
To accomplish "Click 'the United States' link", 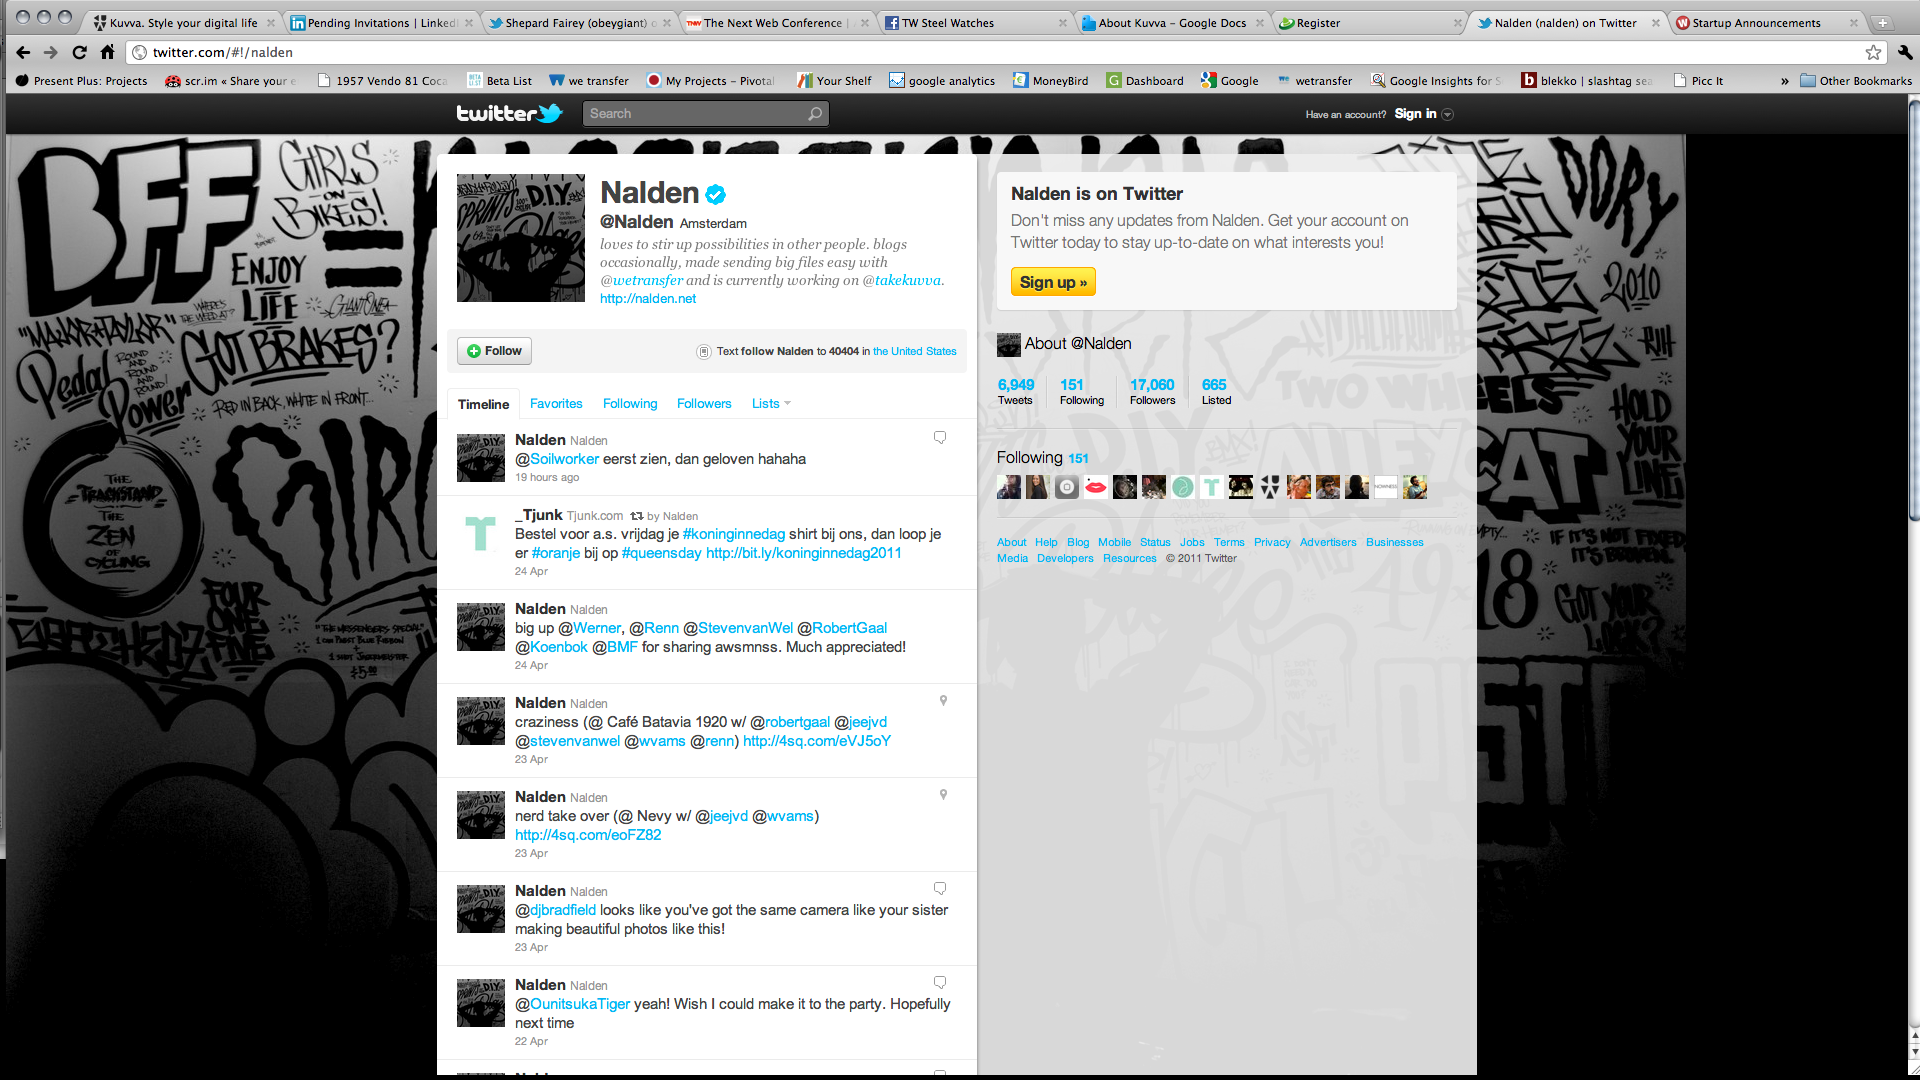I will pyautogui.click(x=914, y=352).
